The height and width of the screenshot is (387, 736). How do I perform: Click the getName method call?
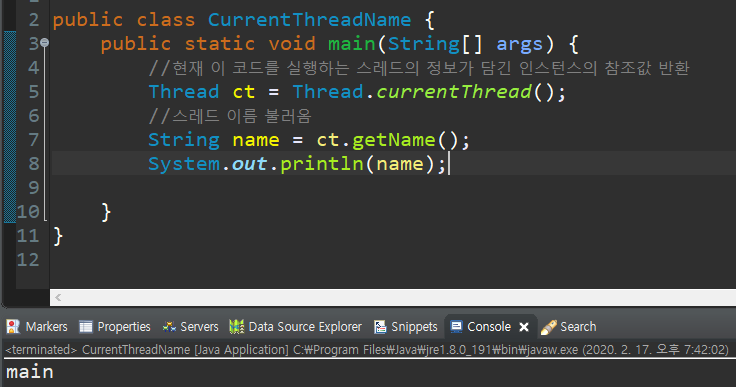(x=393, y=140)
